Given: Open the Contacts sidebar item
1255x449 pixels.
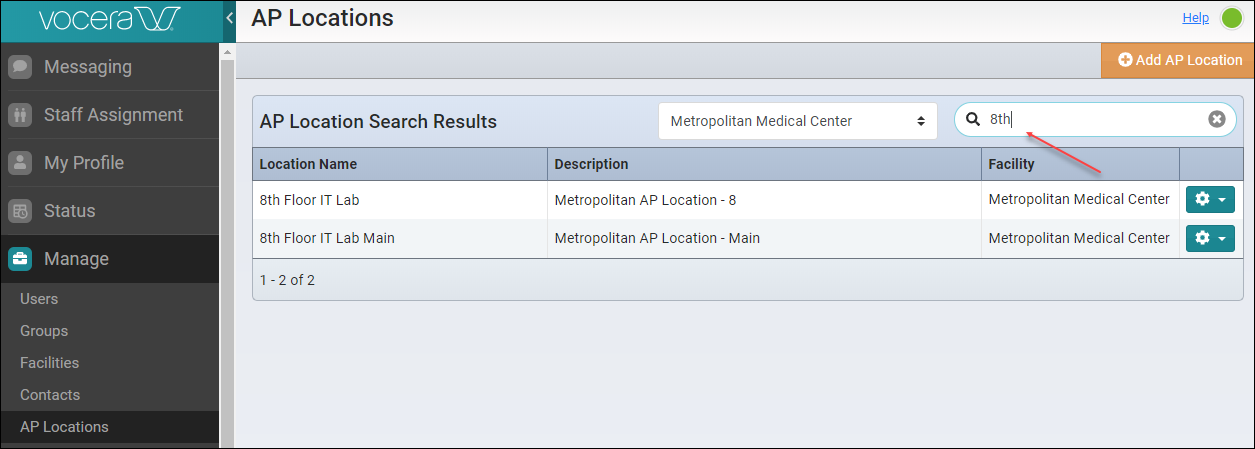Looking at the screenshot, I should [50, 395].
